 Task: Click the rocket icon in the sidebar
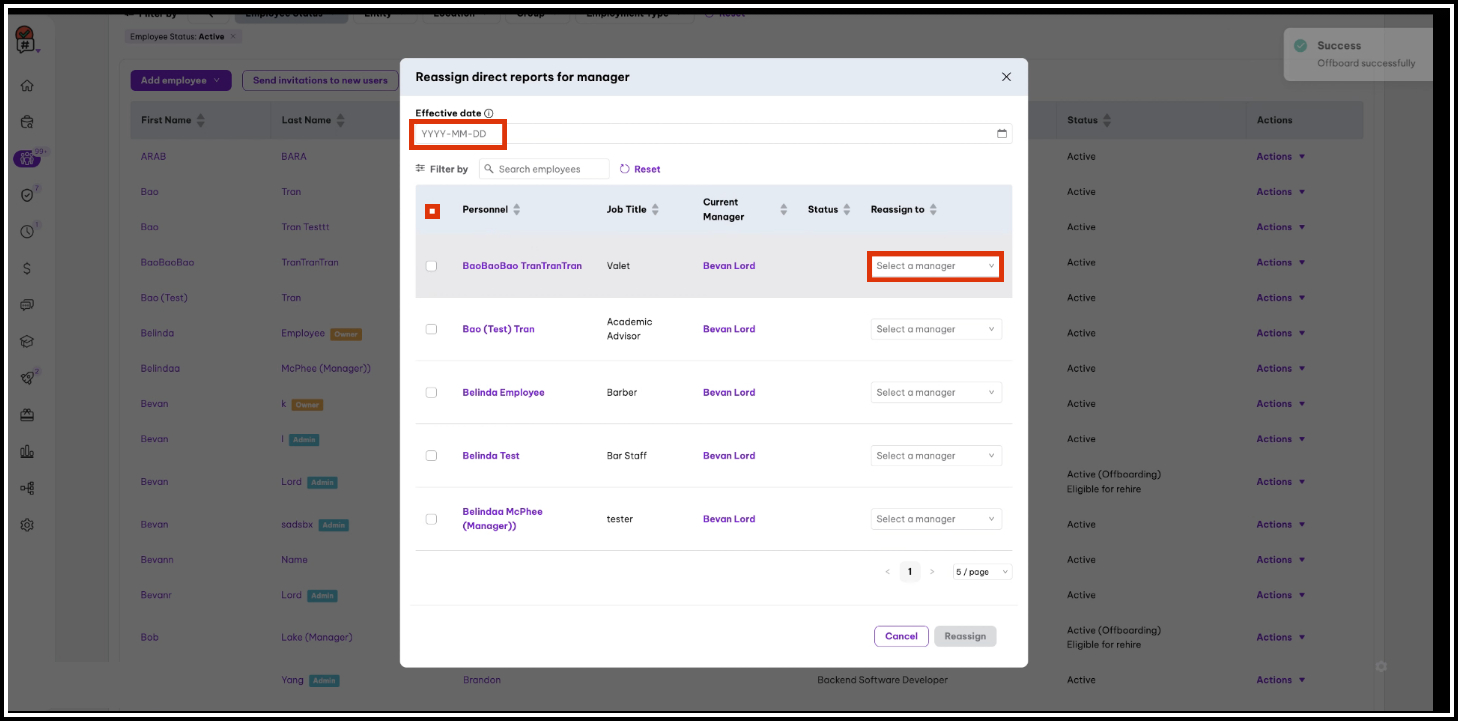tap(27, 377)
